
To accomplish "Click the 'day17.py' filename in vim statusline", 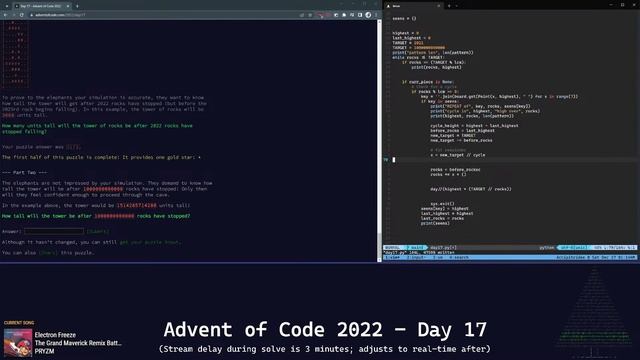I will 443,247.
